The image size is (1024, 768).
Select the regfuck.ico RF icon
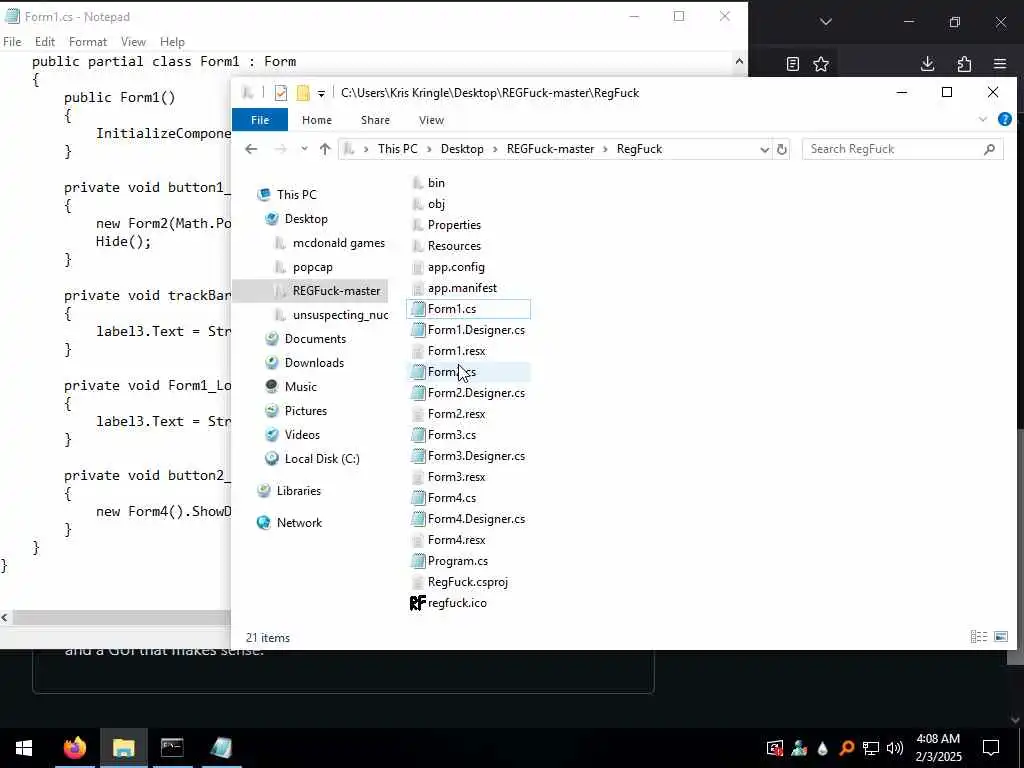coord(418,603)
